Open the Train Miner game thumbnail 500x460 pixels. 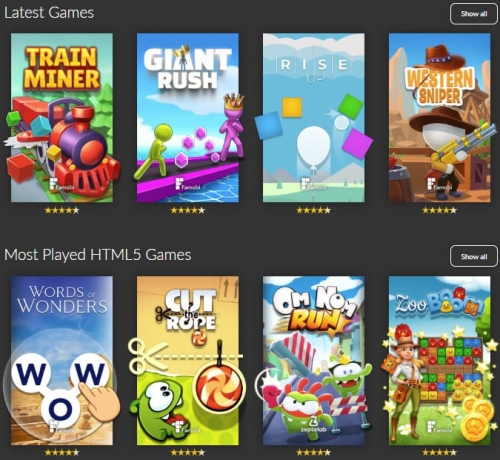[62, 117]
